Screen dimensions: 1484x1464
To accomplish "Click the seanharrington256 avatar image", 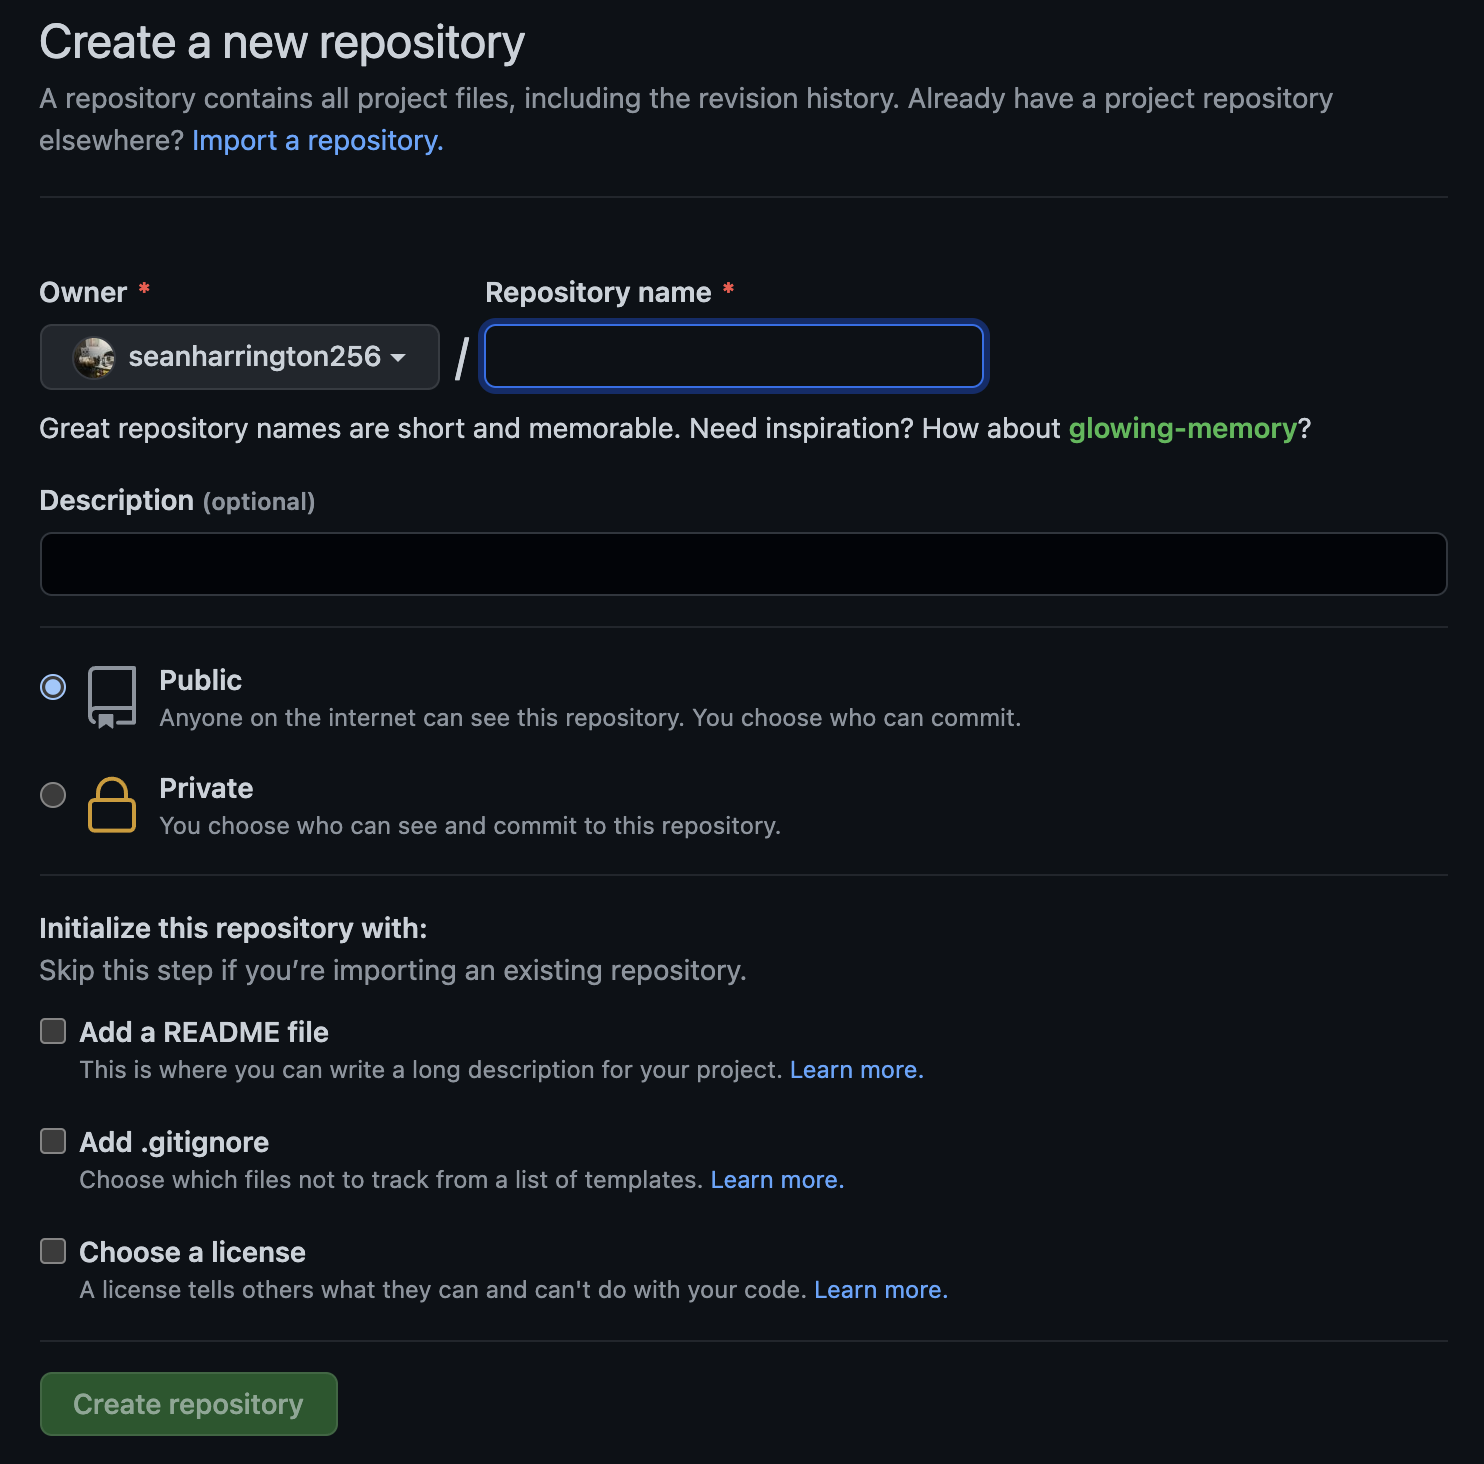I will [x=94, y=357].
